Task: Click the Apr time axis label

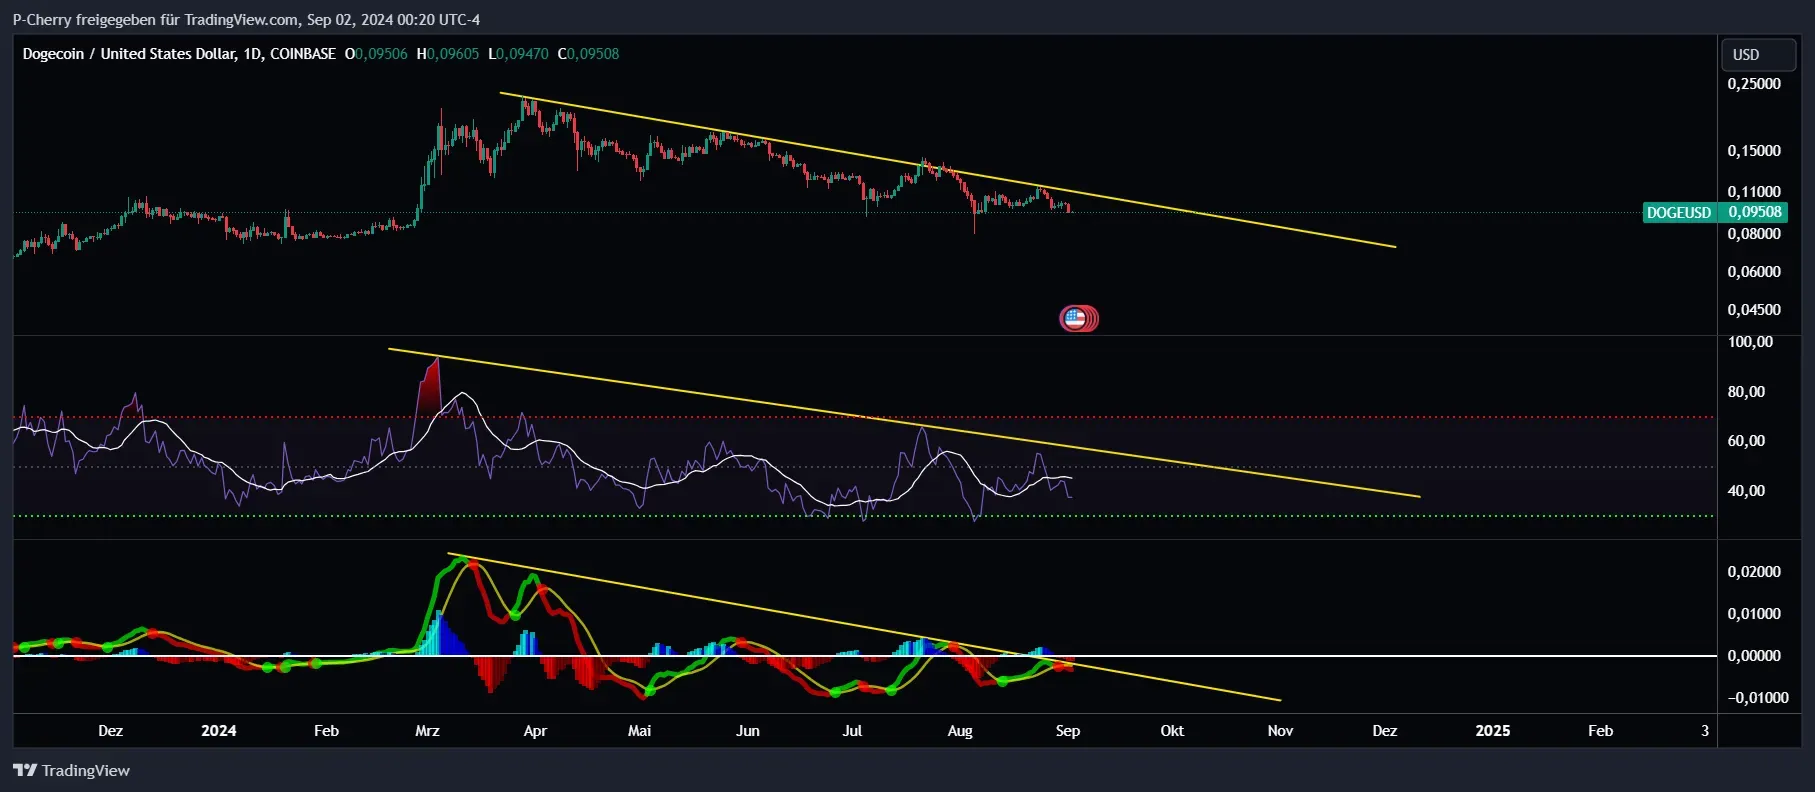Action: [535, 731]
